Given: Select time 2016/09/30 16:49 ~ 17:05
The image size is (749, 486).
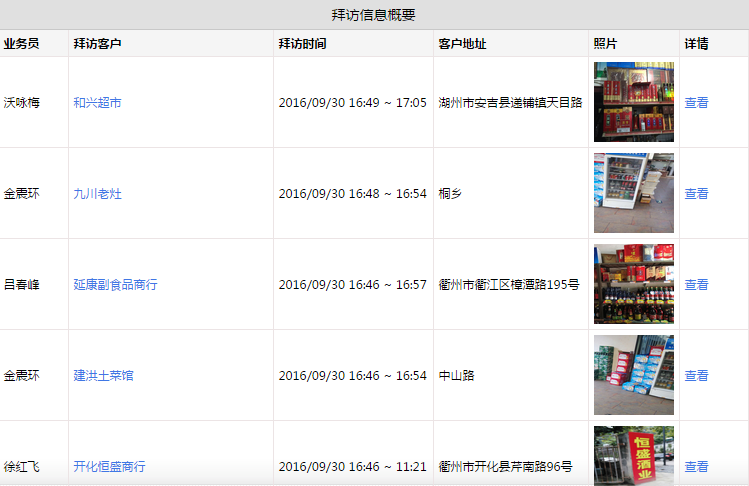Looking at the screenshot, I should click(353, 103).
